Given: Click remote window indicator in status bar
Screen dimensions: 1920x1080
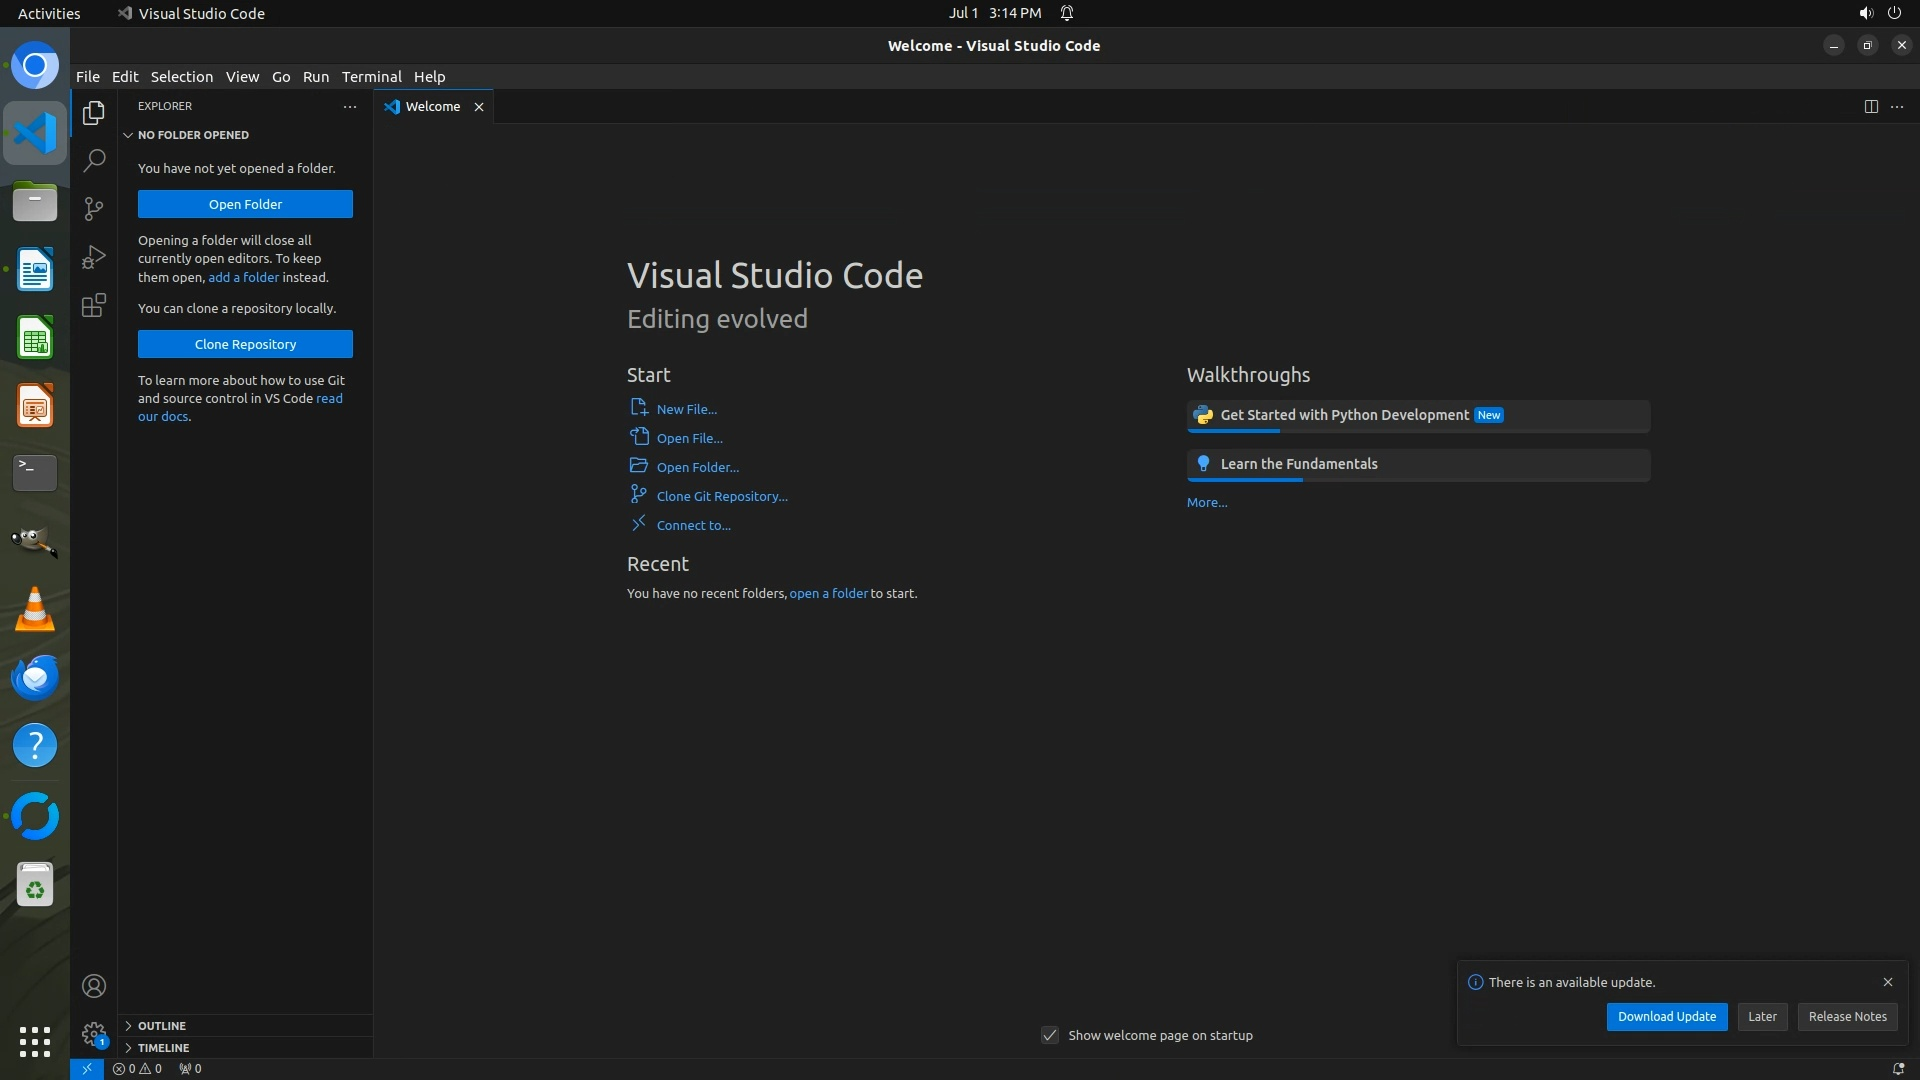Looking at the screenshot, I should (87, 1068).
